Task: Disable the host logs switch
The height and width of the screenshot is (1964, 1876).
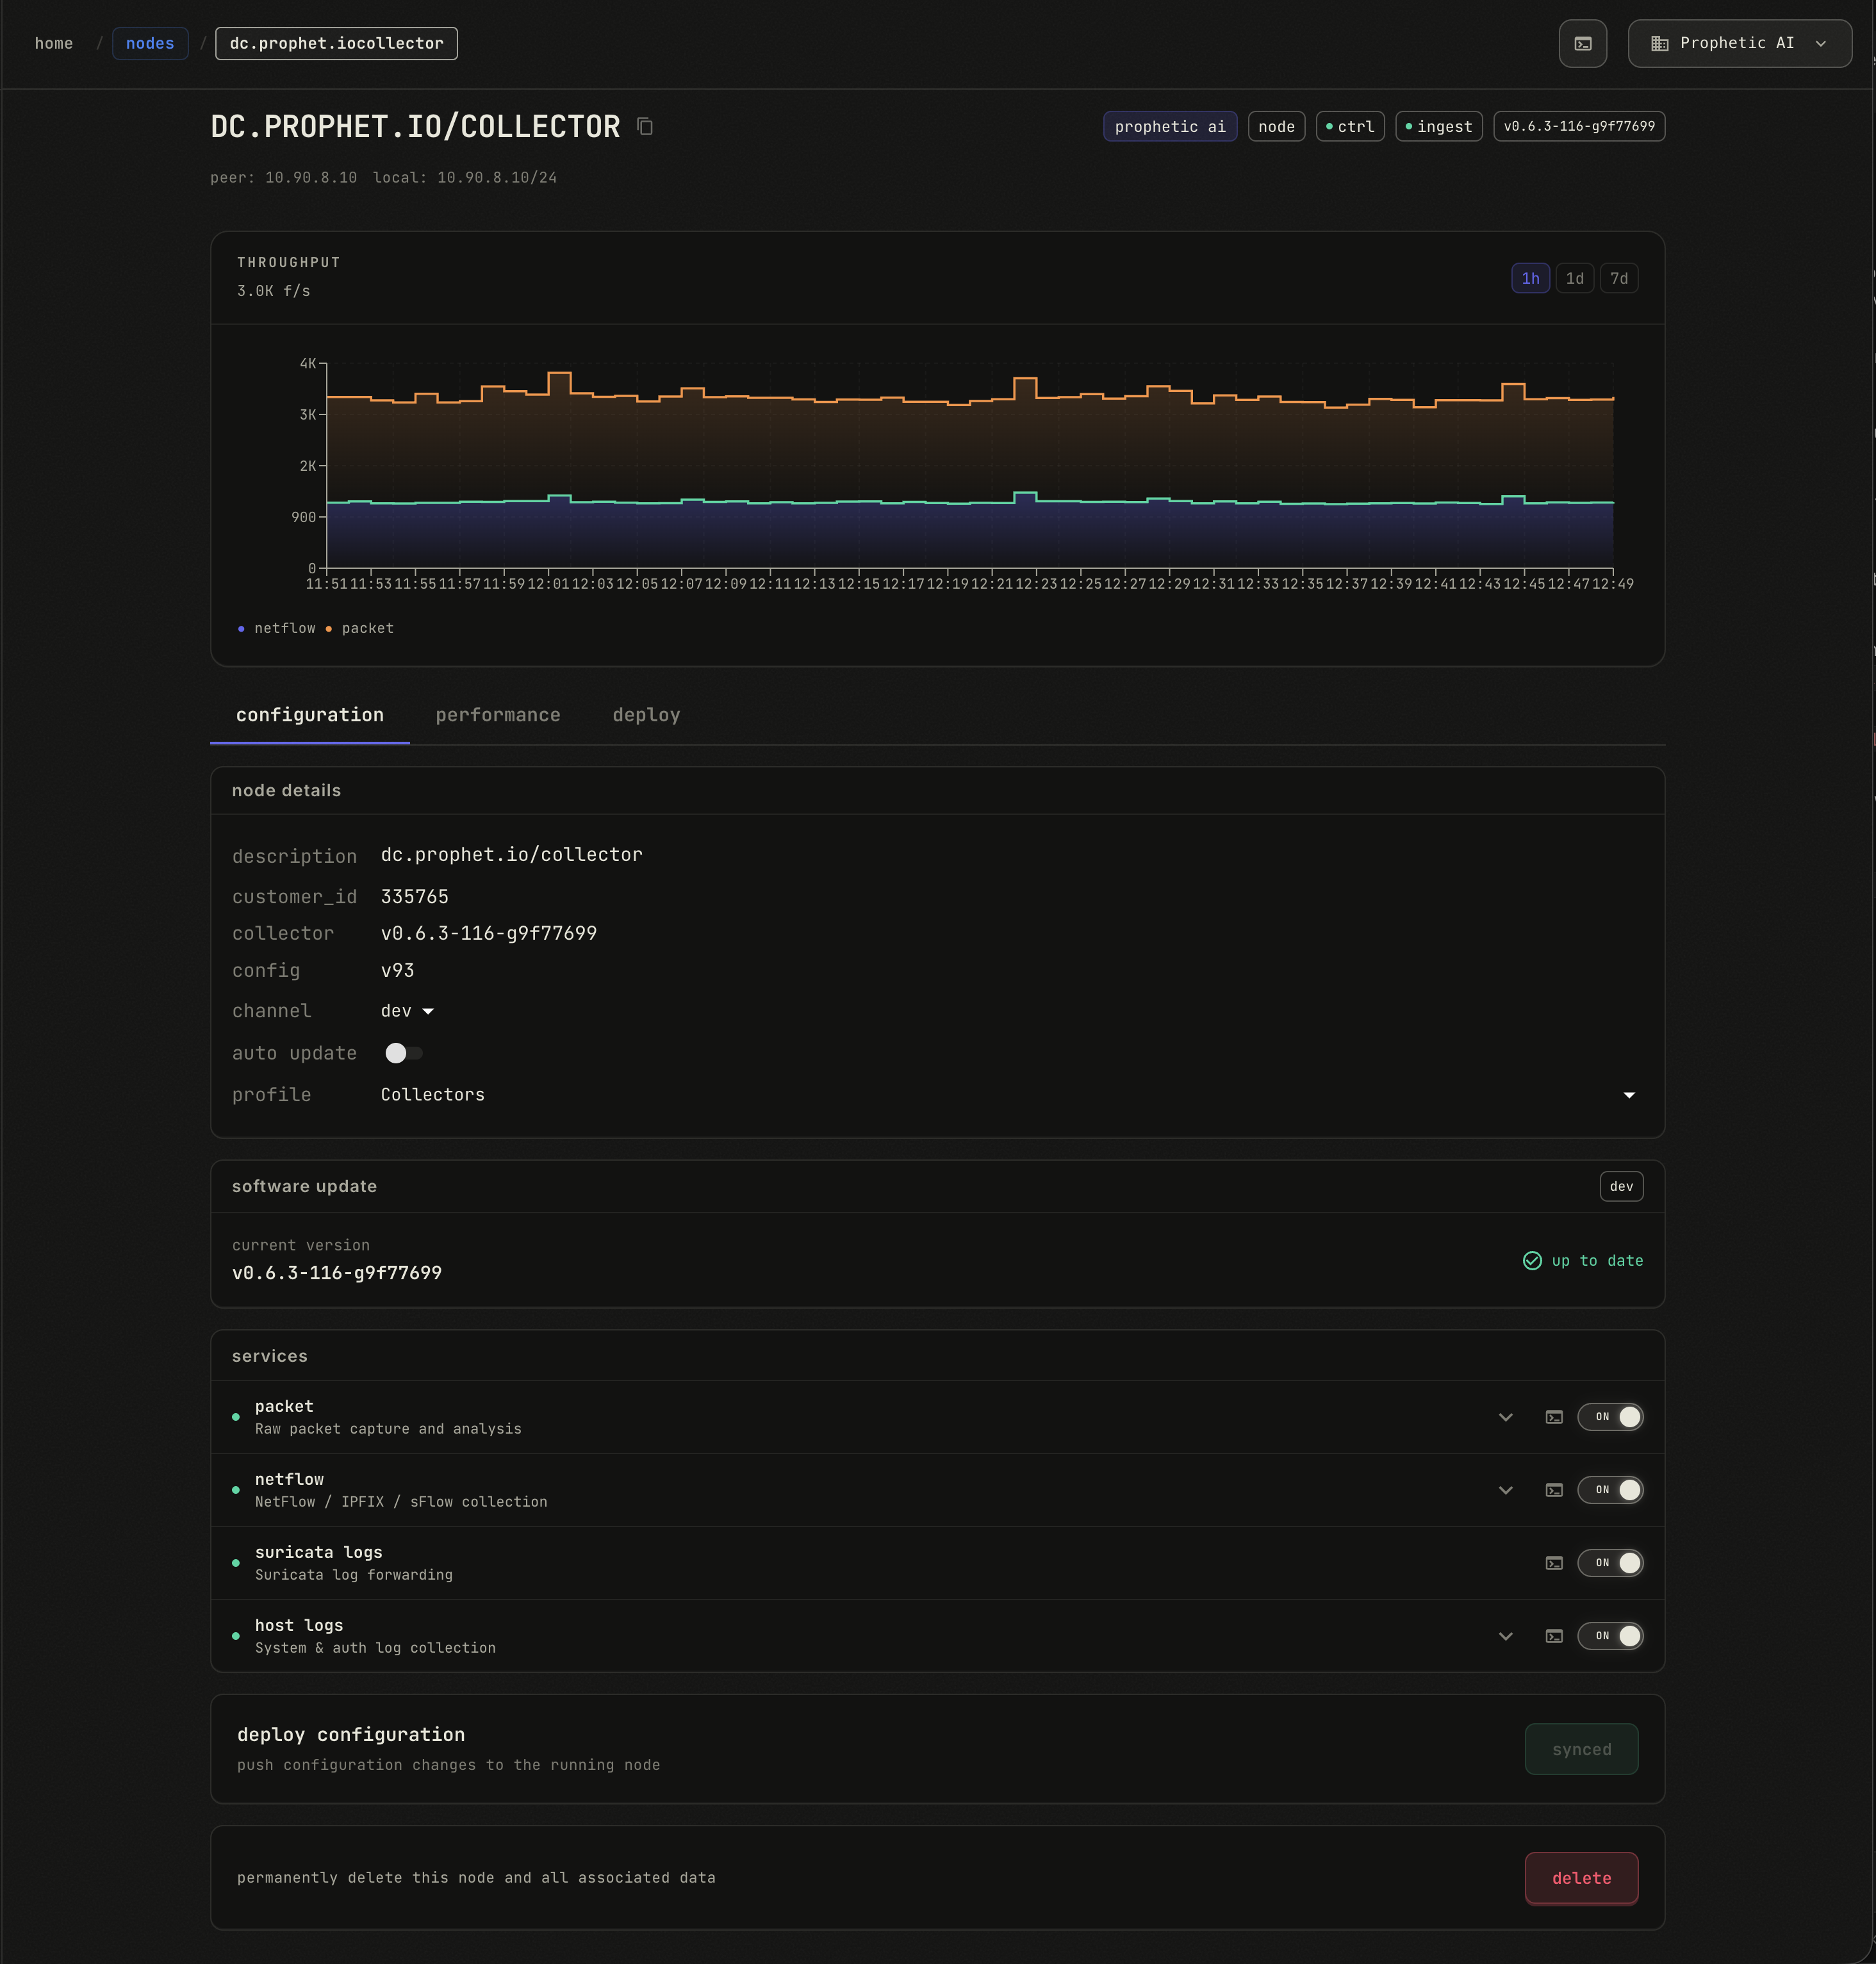Action: 1610,1636
